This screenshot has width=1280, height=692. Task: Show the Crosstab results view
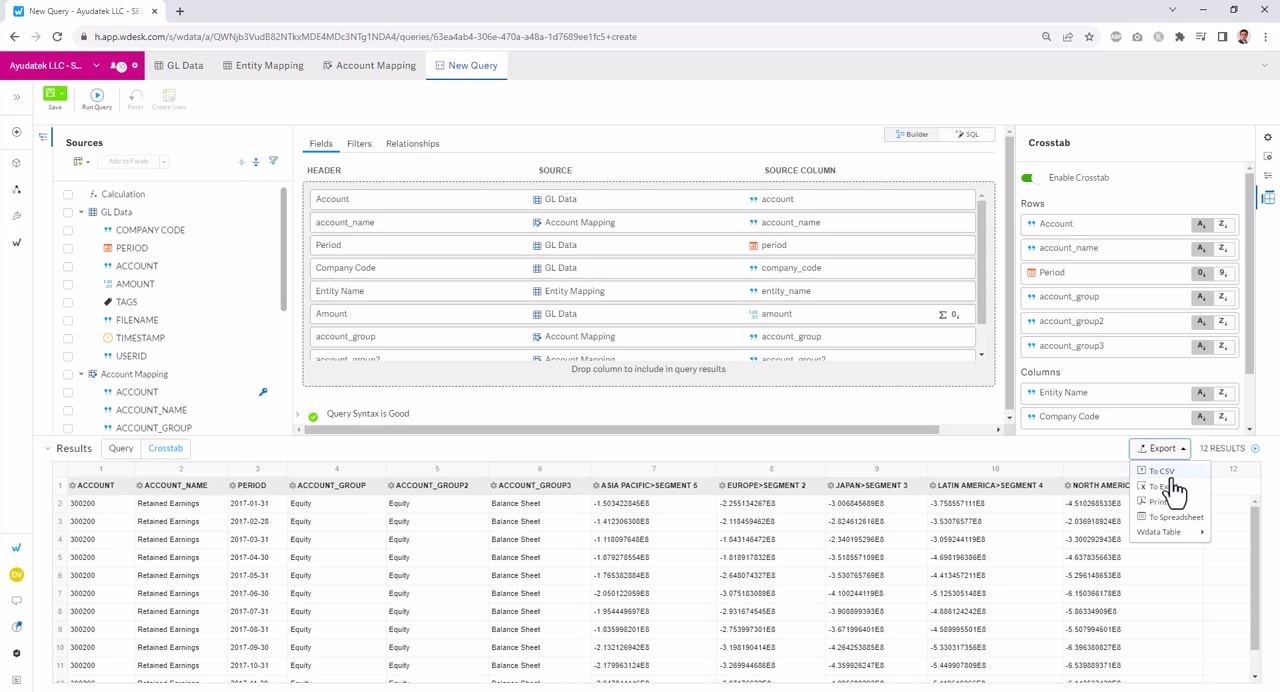click(166, 448)
